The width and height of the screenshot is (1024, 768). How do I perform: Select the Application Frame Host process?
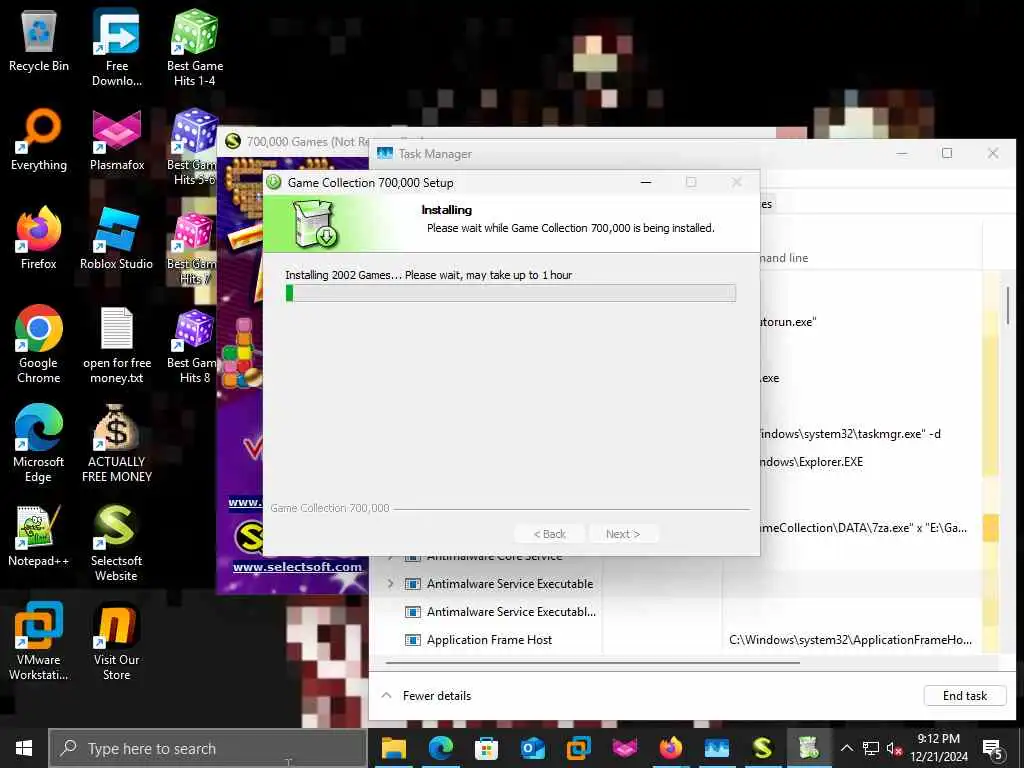click(x=489, y=640)
